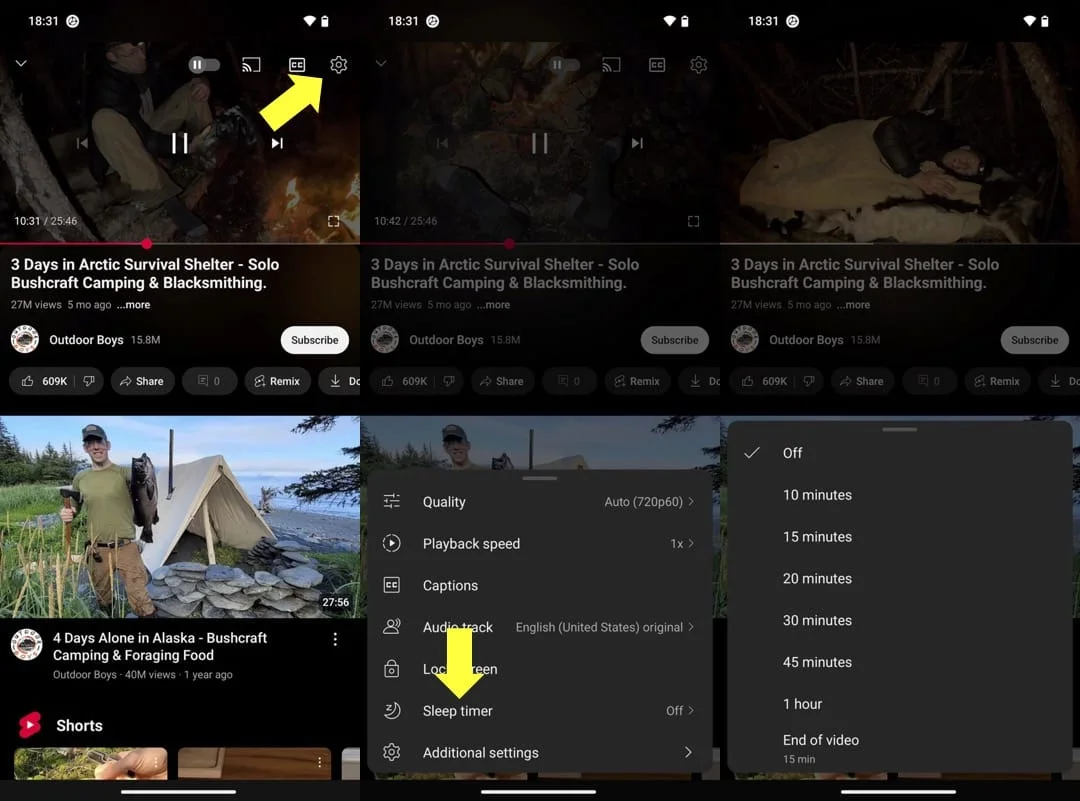Screen dimensions: 1080x801
Task: Open Outdoor Boys channel avatar in left screen
Action: click(25, 340)
